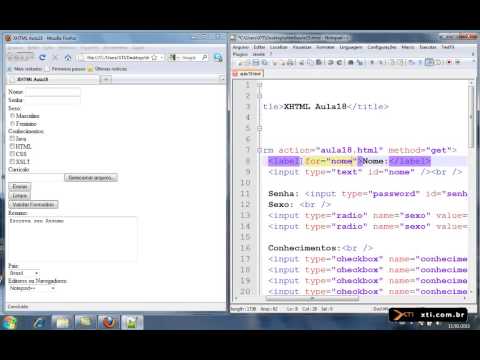Open the URL history dropdown arrow
Viewport: 480px width, 360px height.
point(161,57)
